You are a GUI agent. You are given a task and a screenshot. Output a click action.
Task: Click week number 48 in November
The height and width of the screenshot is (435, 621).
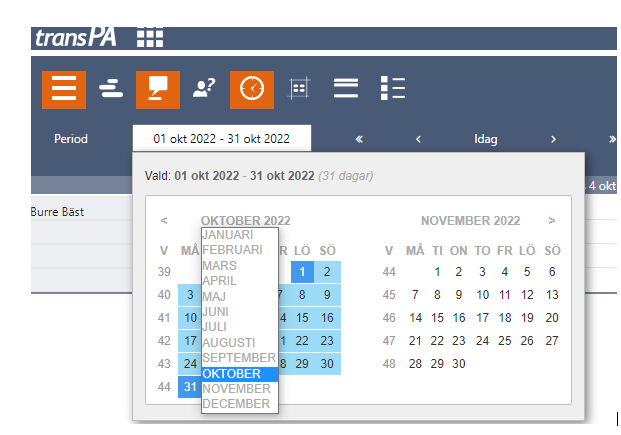point(389,364)
